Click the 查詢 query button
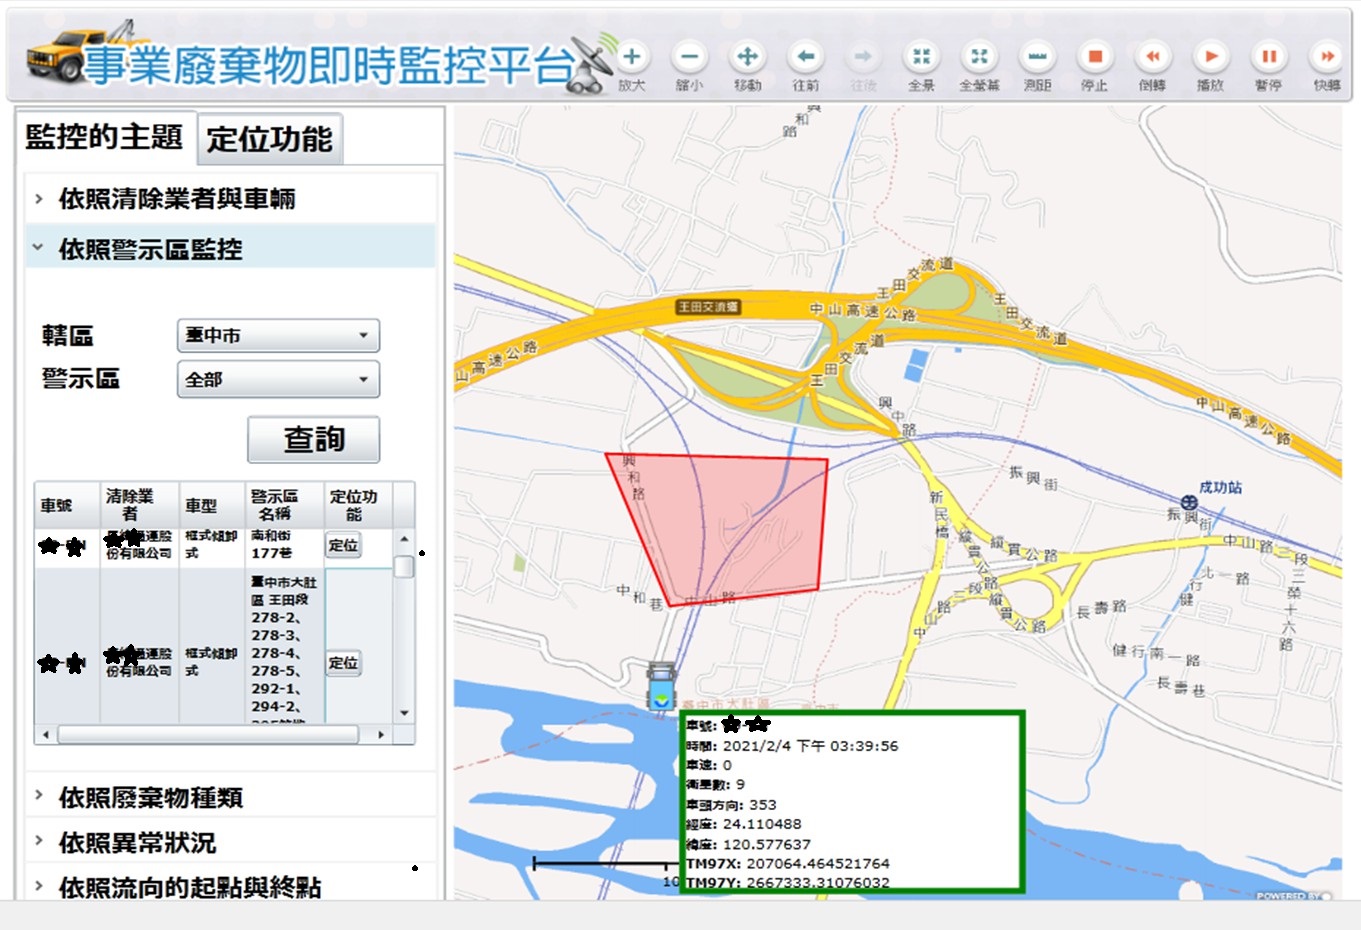Viewport: 1361px width, 930px height. pos(313,439)
